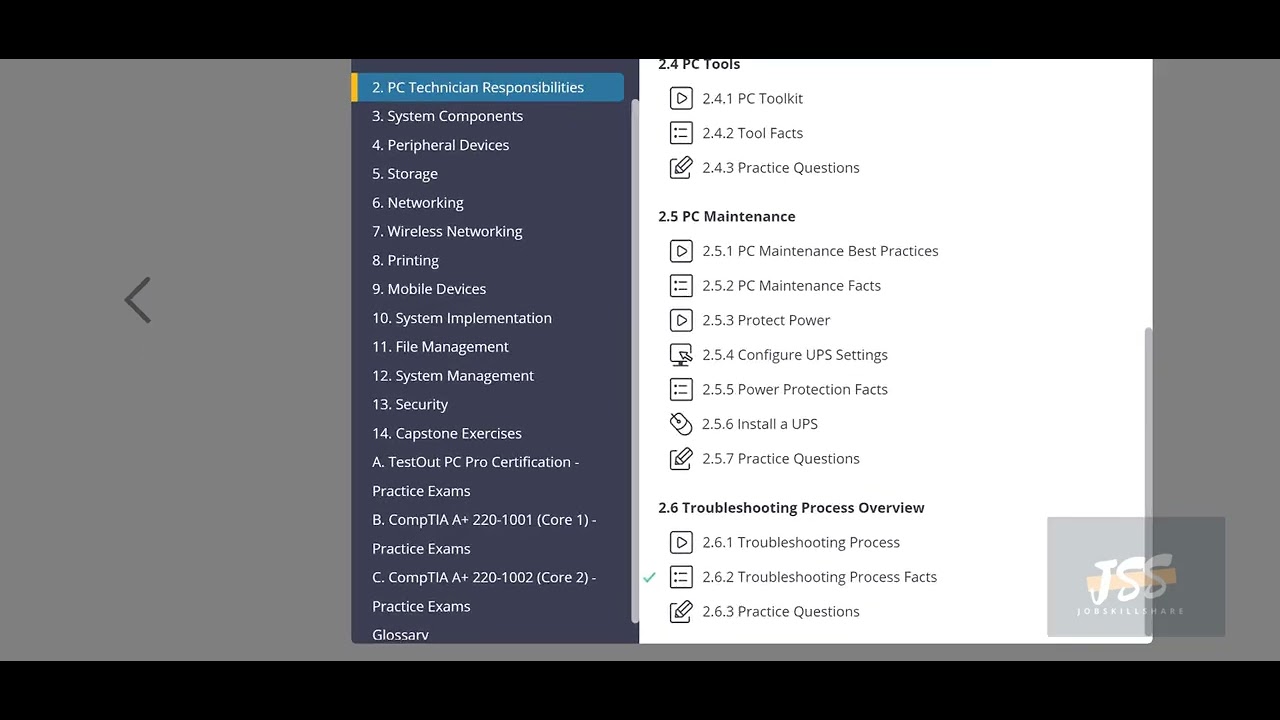
Task: Click the play icon beside Protect Power
Action: pos(681,320)
